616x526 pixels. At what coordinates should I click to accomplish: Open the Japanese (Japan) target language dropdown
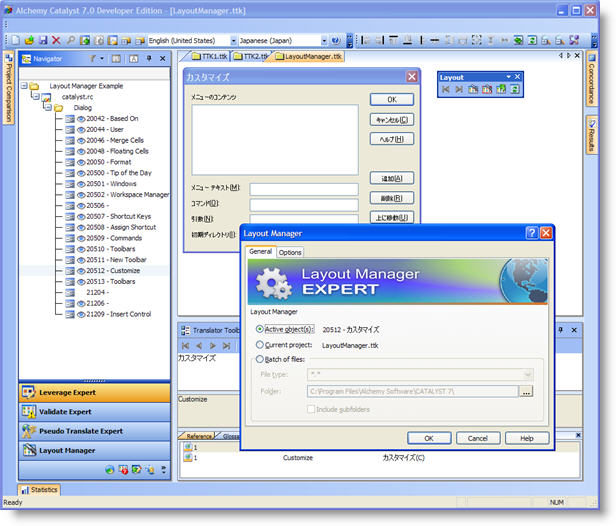click(x=324, y=40)
